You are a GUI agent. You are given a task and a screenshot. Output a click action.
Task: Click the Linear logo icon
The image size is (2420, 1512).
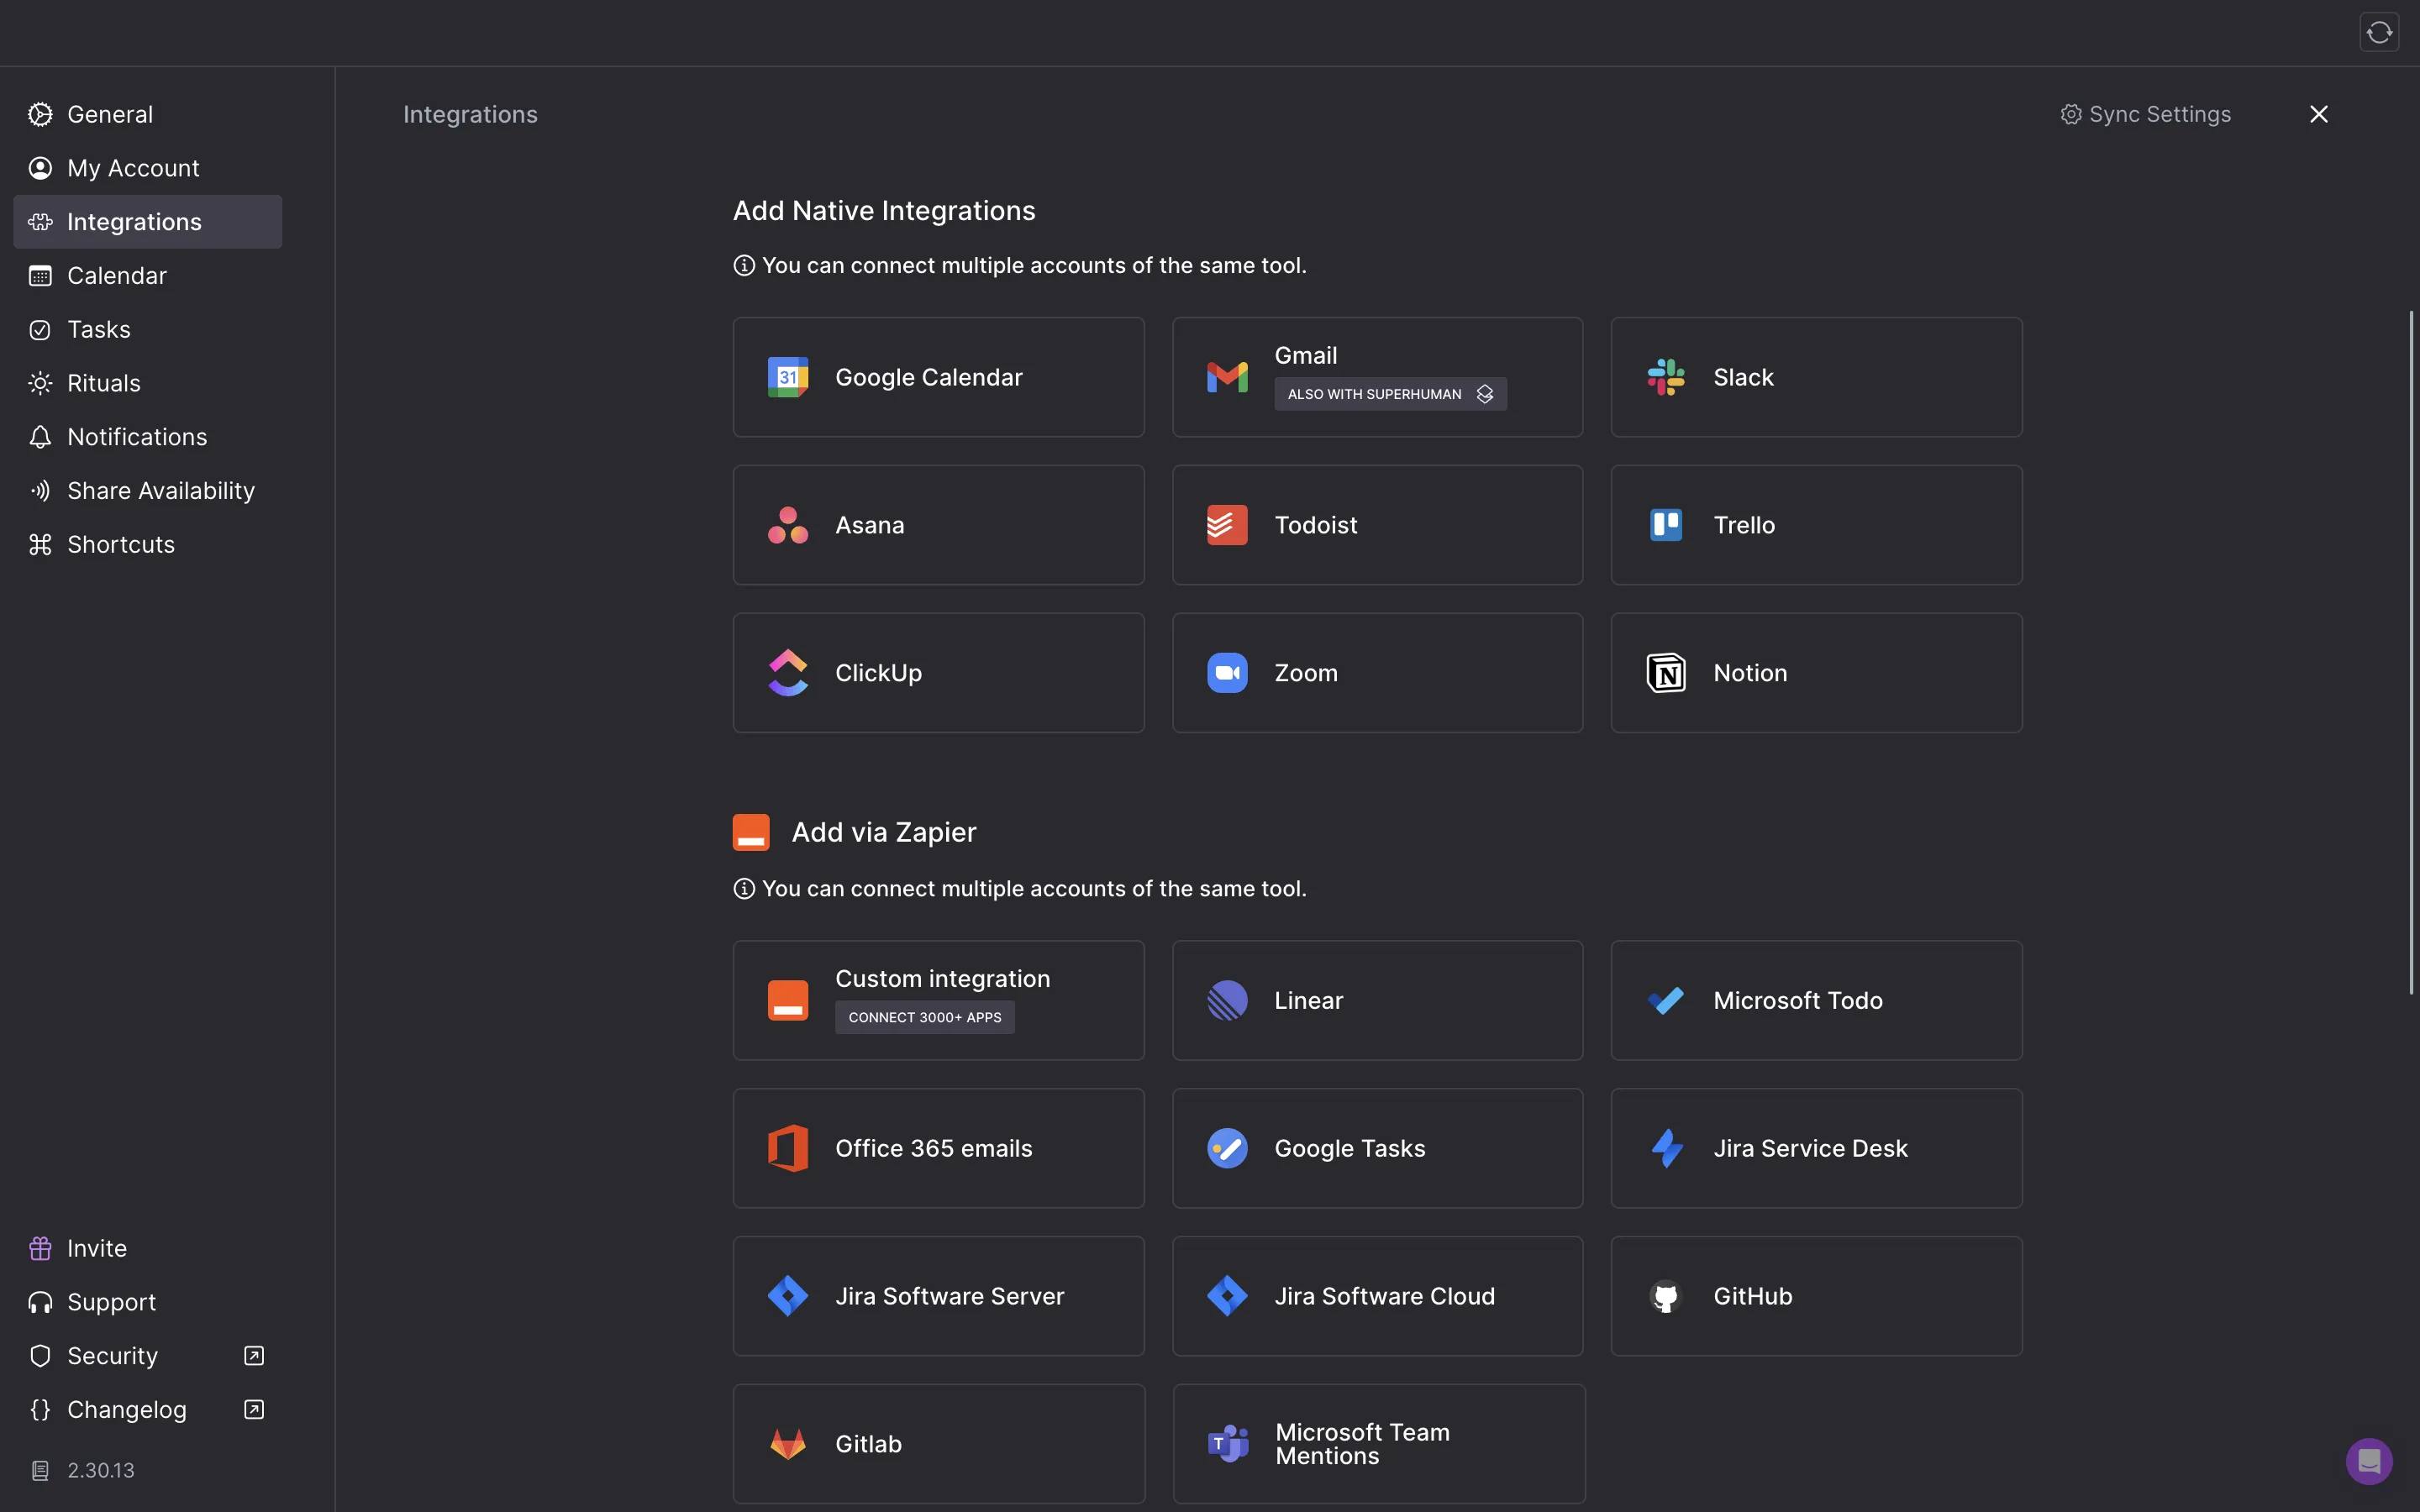(x=1227, y=1000)
